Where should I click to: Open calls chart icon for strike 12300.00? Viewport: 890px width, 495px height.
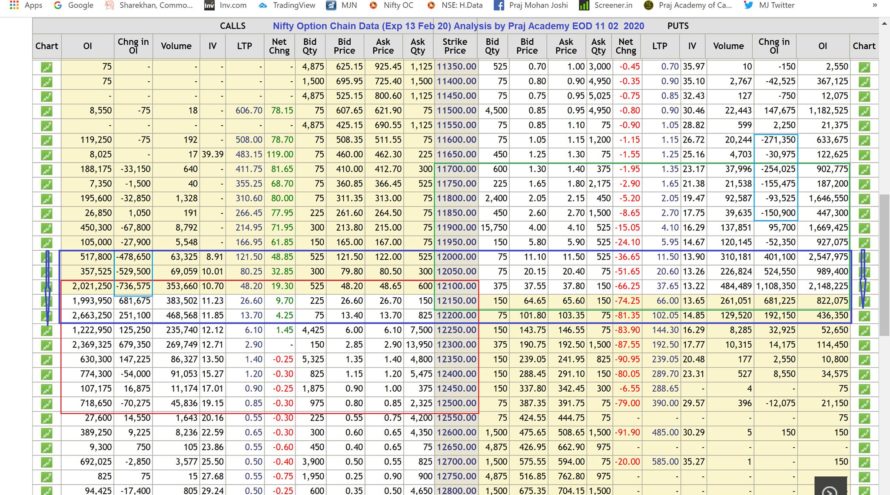click(47, 345)
